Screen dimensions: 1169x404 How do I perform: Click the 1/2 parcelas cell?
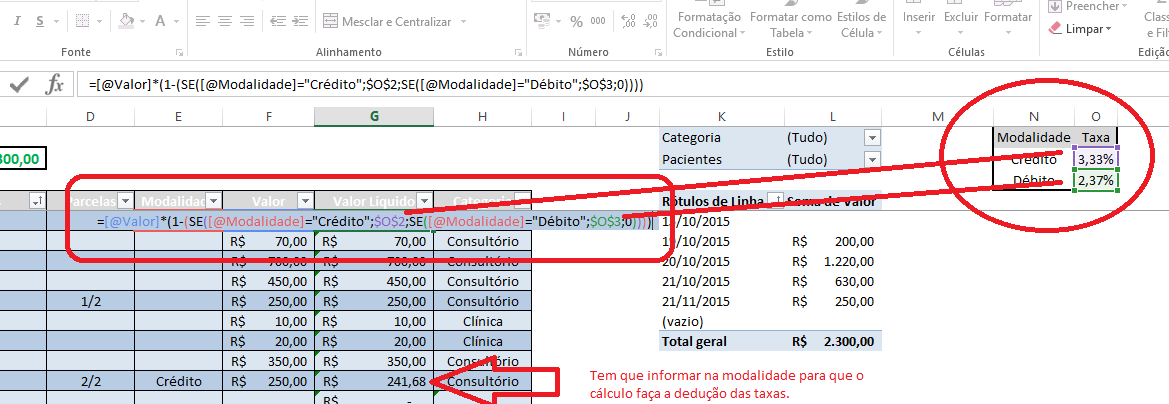[x=90, y=301]
